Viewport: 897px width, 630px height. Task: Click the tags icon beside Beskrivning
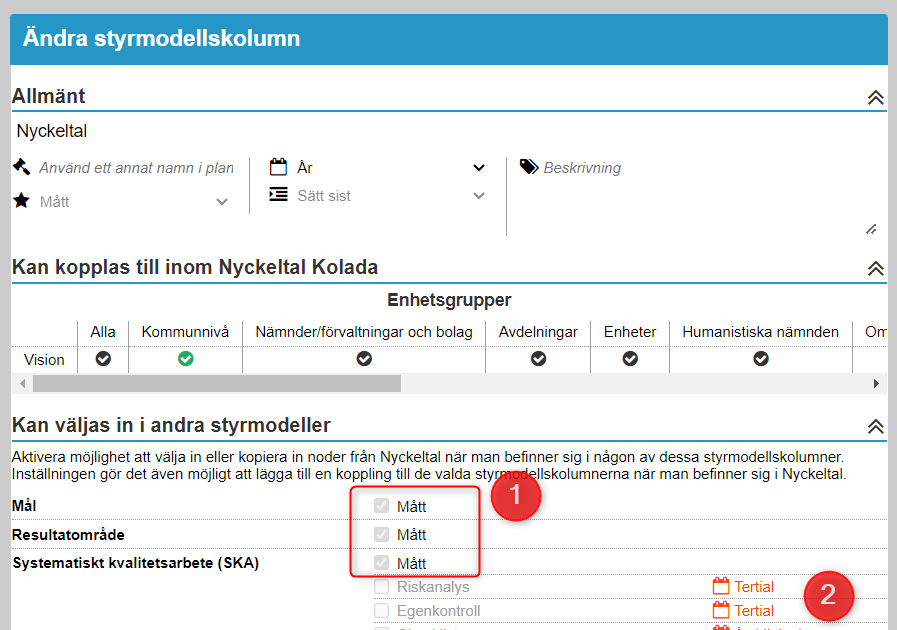[529, 167]
